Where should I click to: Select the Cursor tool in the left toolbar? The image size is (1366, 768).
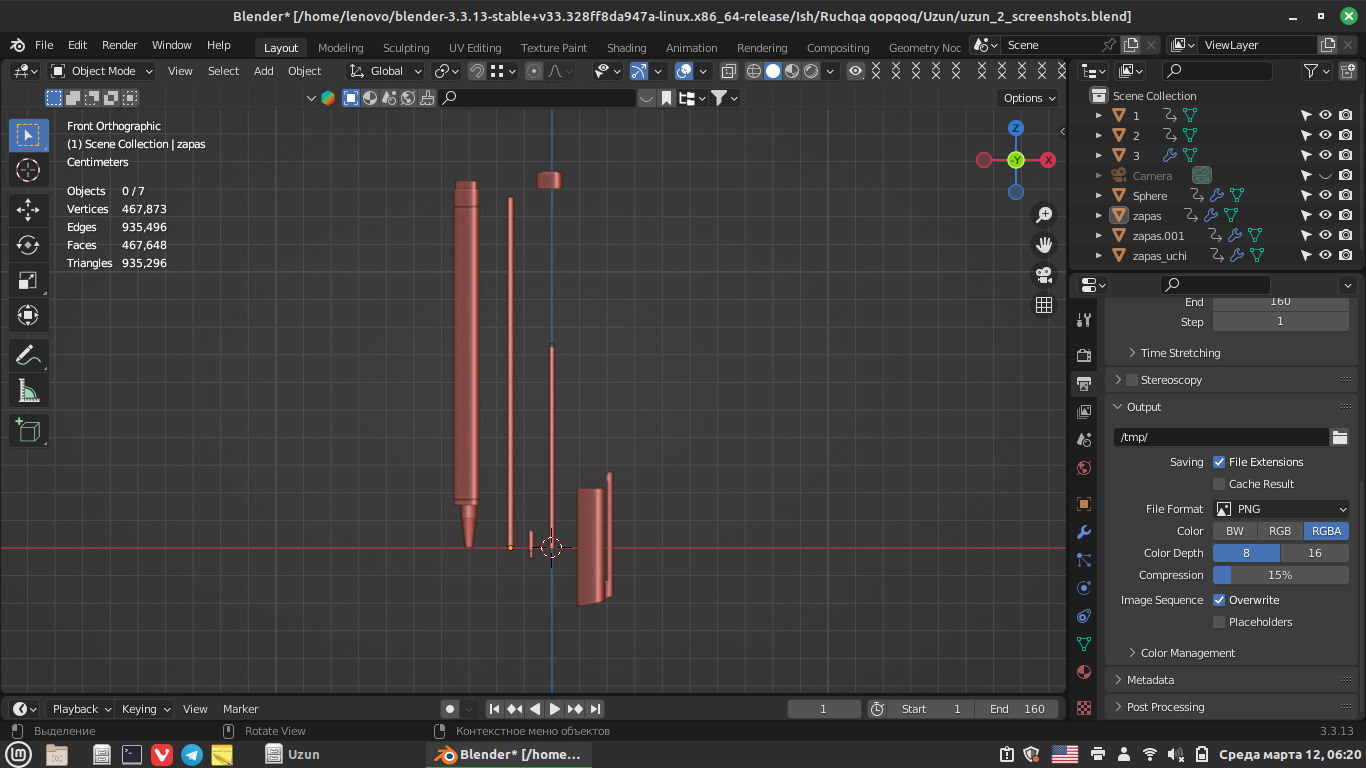29,170
